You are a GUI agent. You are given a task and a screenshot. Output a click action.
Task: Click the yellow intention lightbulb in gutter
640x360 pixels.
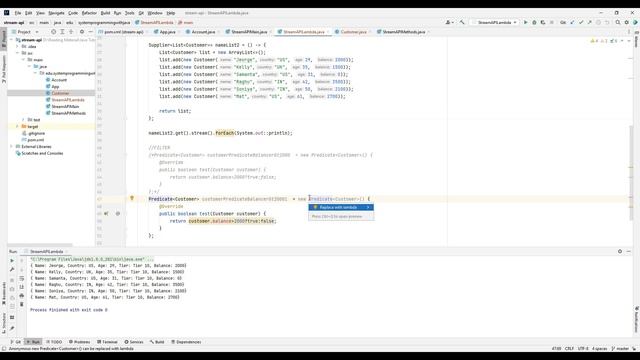[132, 198]
